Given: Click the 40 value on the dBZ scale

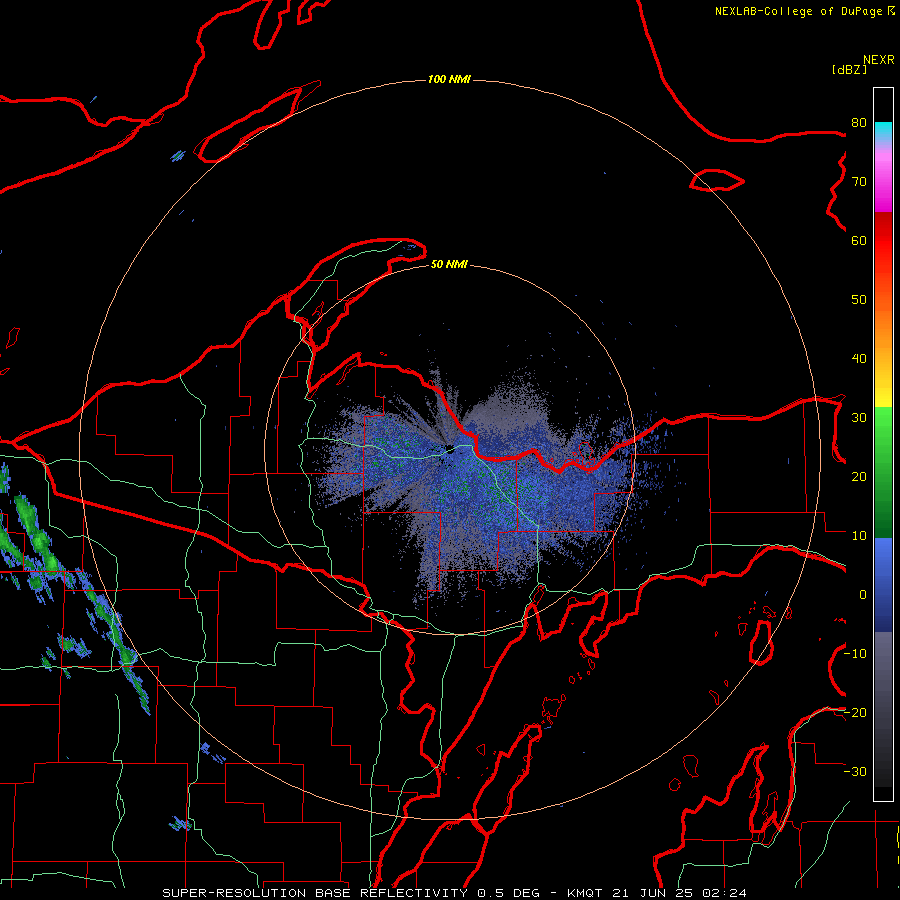Looking at the screenshot, I should (859, 358).
